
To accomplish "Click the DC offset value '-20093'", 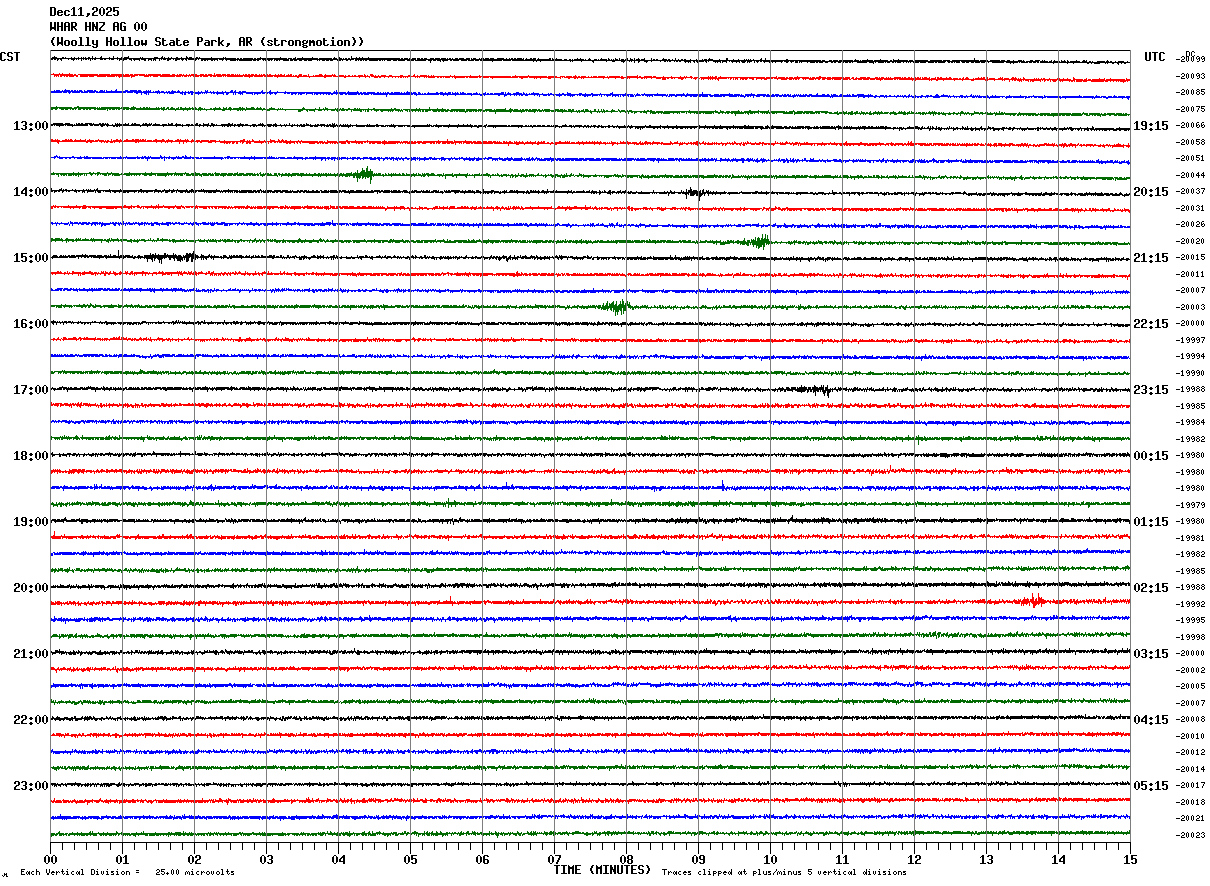I will (1191, 76).
